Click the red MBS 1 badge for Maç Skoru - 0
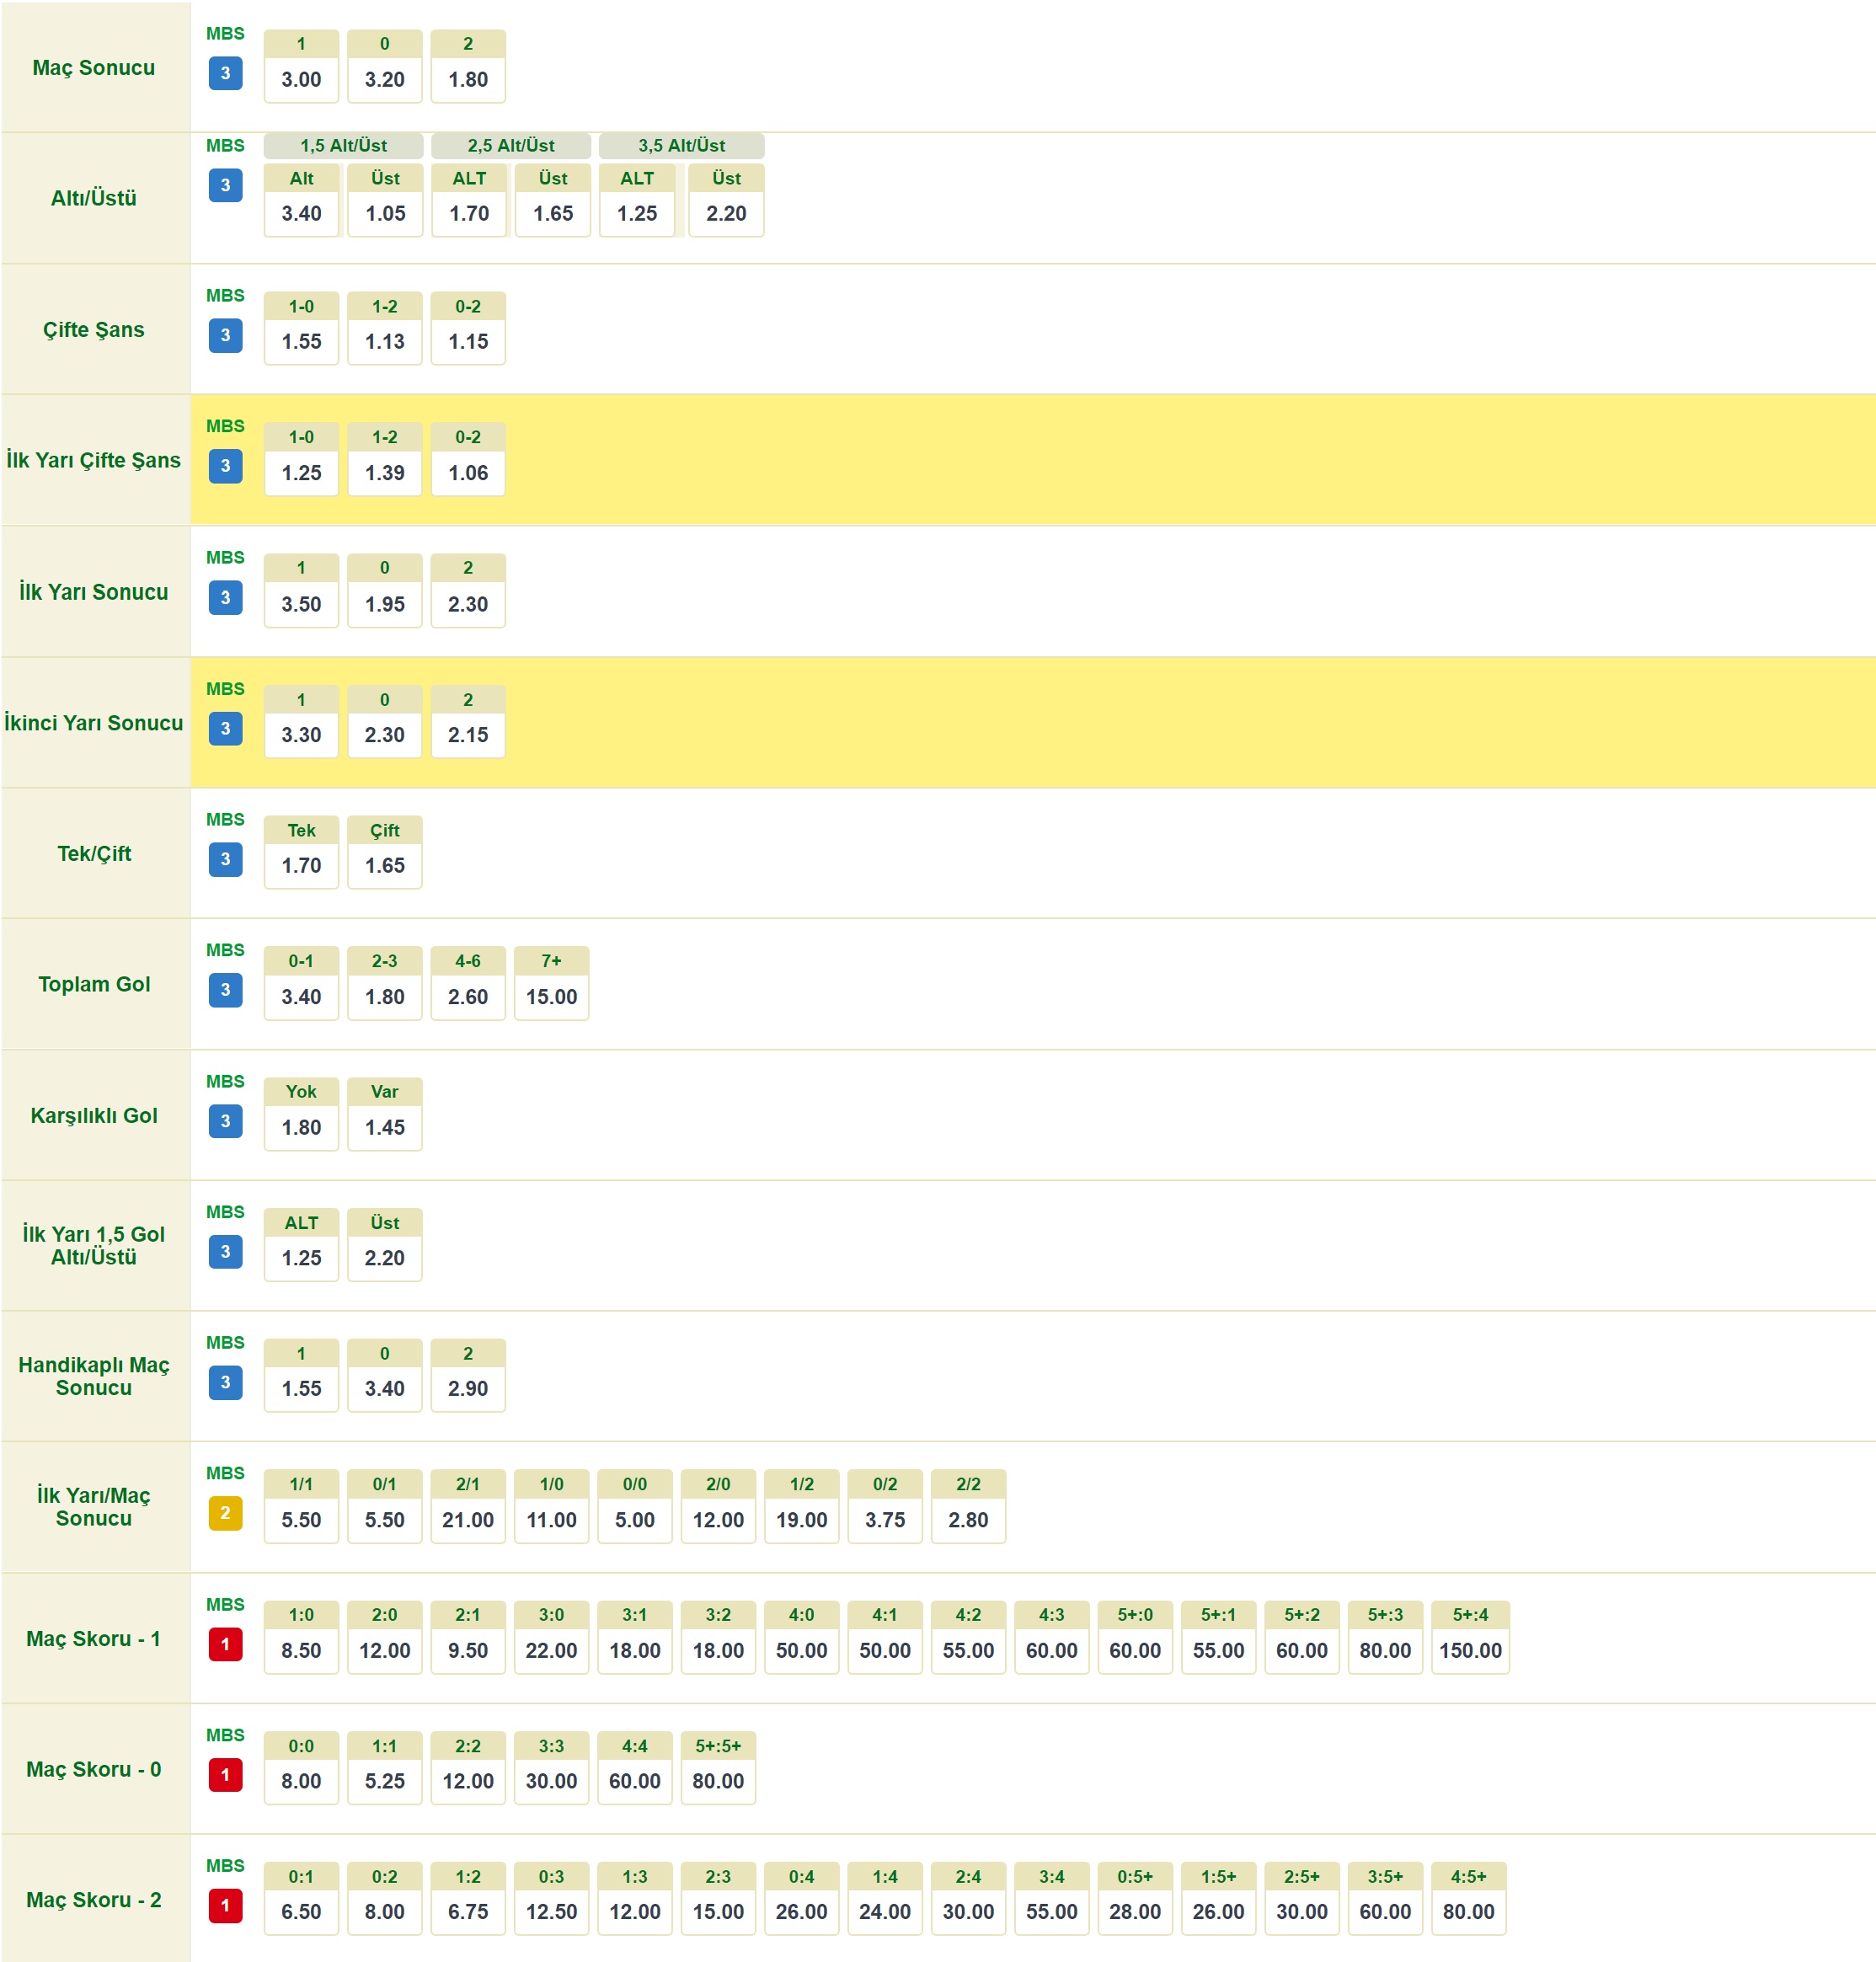The height and width of the screenshot is (1962, 1876). click(225, 1775)
